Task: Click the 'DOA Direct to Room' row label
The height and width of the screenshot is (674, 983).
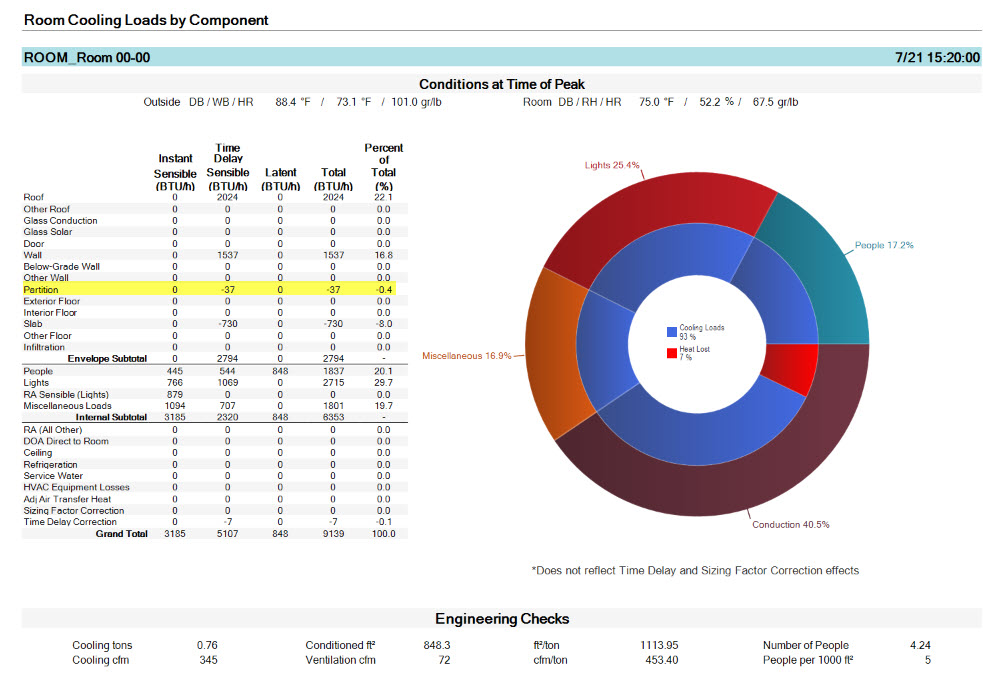Action: (x=66, y=441)
